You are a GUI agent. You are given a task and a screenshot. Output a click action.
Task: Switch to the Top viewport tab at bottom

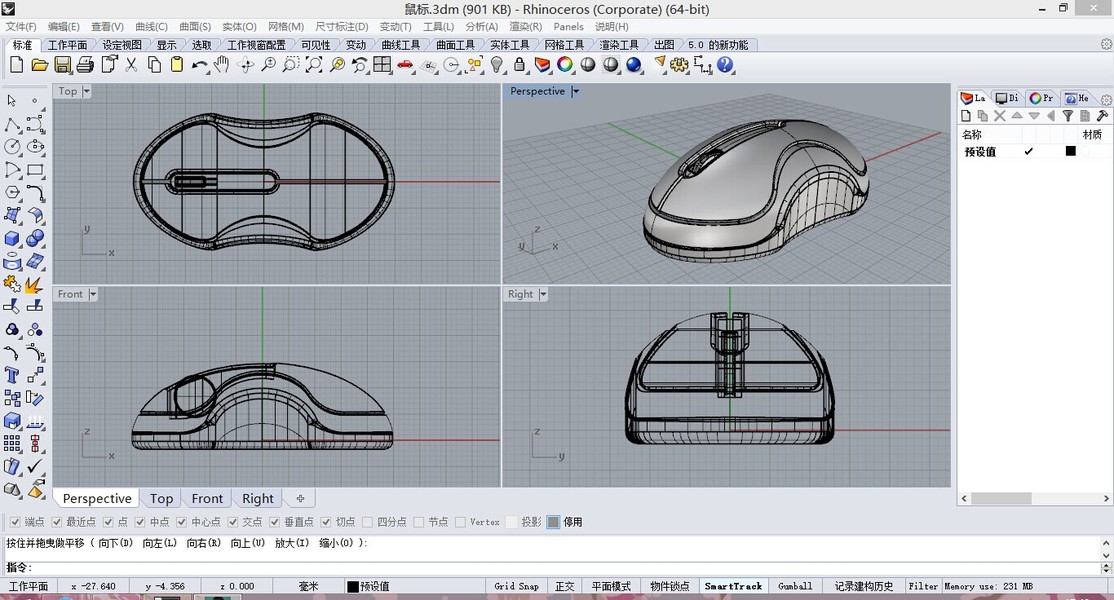(x=161, y=498)
